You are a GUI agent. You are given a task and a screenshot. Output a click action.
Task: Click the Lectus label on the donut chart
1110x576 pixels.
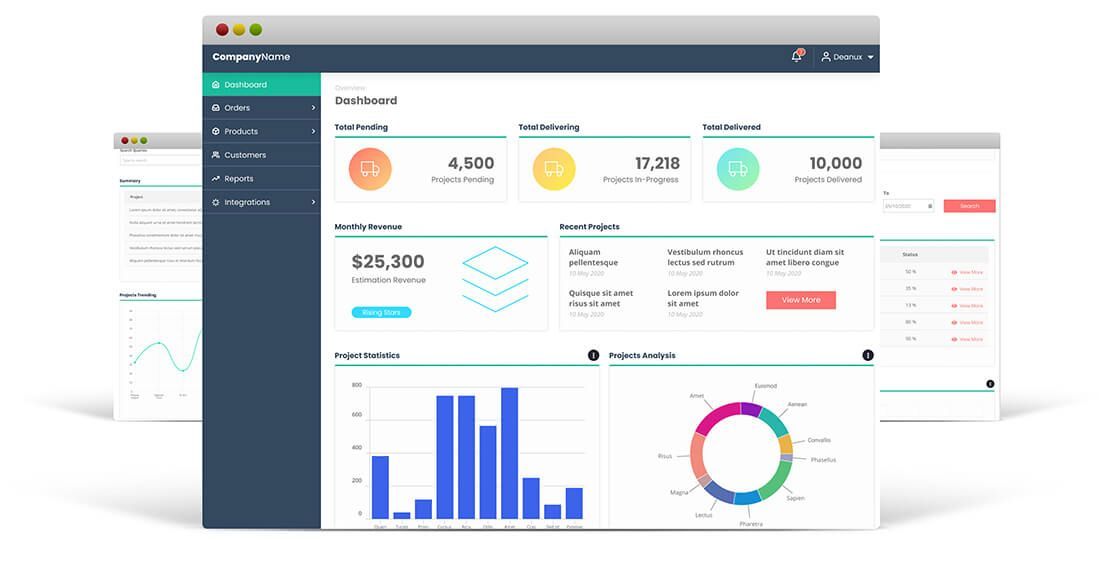[704, 515]
